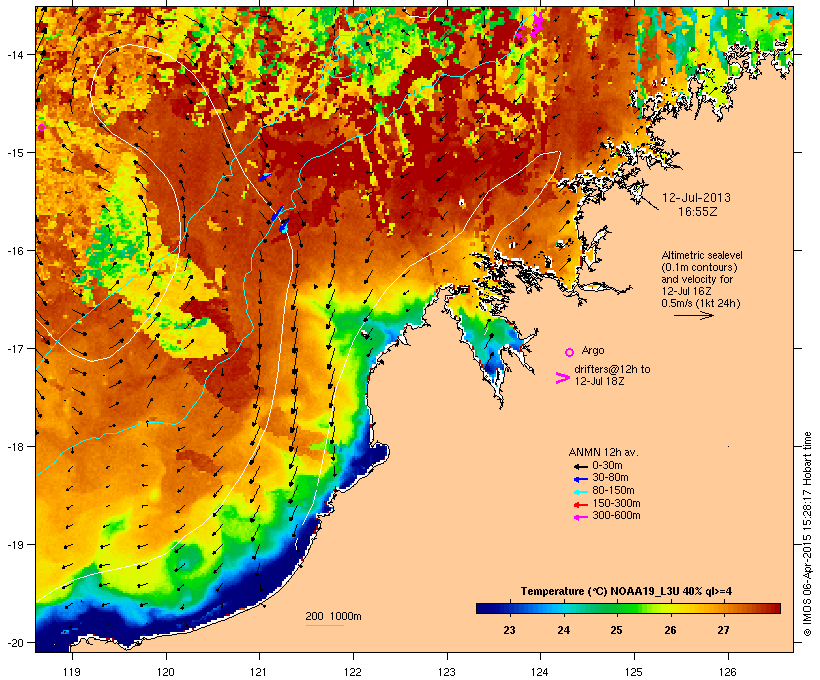Click the black 0-30m legend arrow
Image resolution: width=820 pixels, height=680 pixels.
(x=580, y=466)
